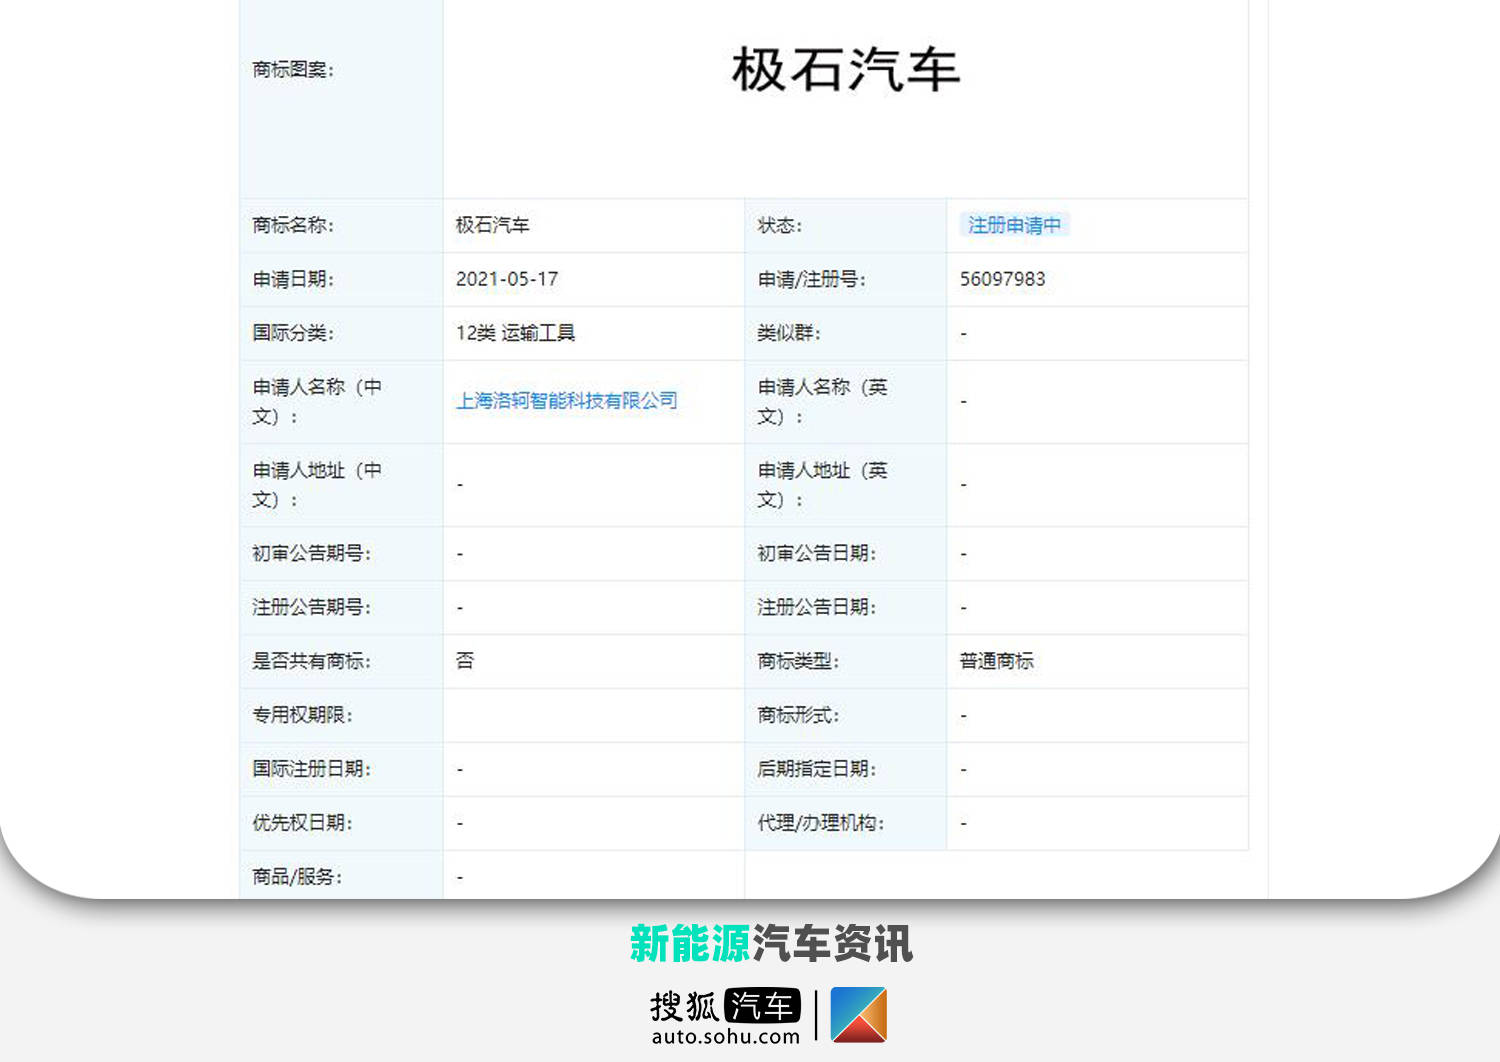Image resolution: width=1500 pixels, height=1062 pixels.
Task: Click the 申请/注册号 field label
Action: click(x=811, y=279)
